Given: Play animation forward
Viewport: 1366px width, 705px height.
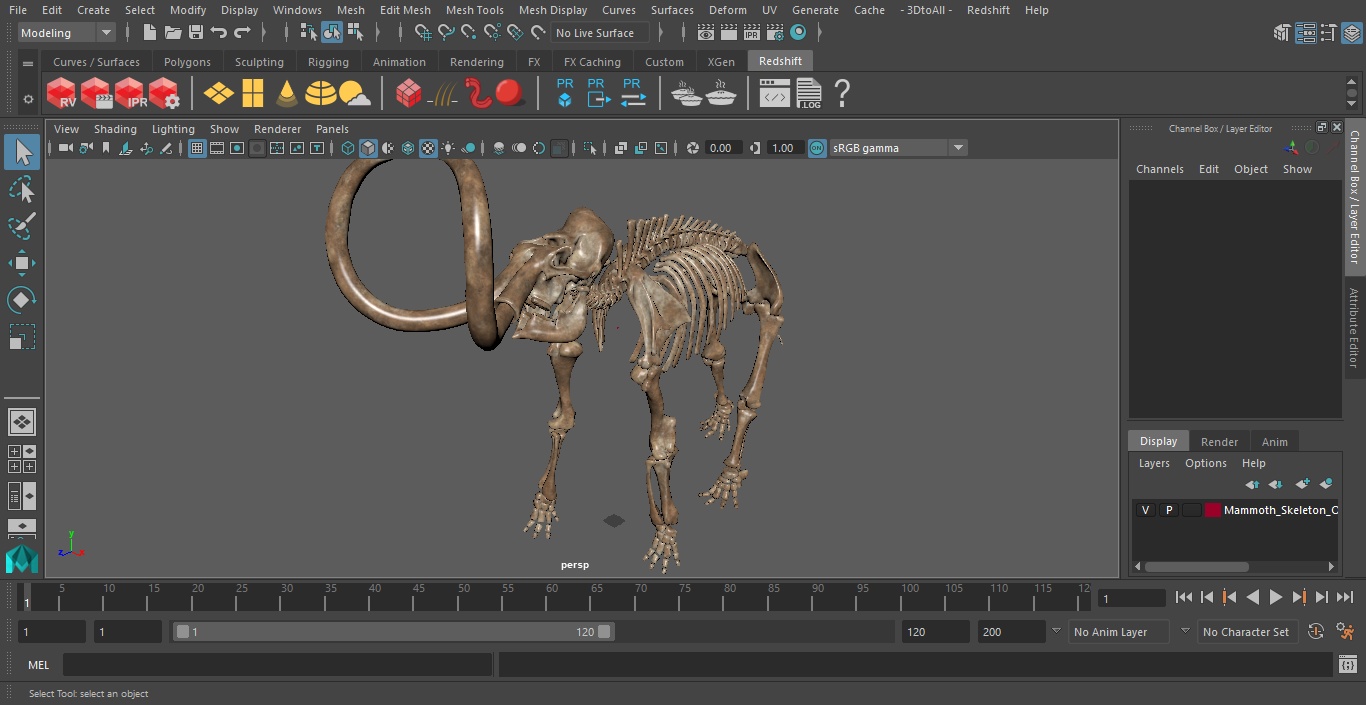Looking at the screenshot, I should click(x=1275, y=597).
